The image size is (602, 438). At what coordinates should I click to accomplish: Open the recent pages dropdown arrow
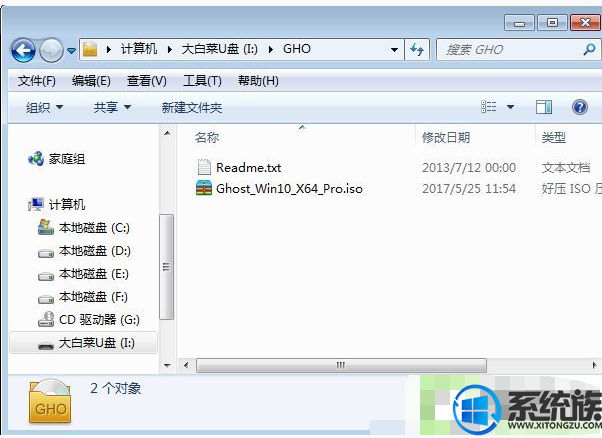coord(71,50)
